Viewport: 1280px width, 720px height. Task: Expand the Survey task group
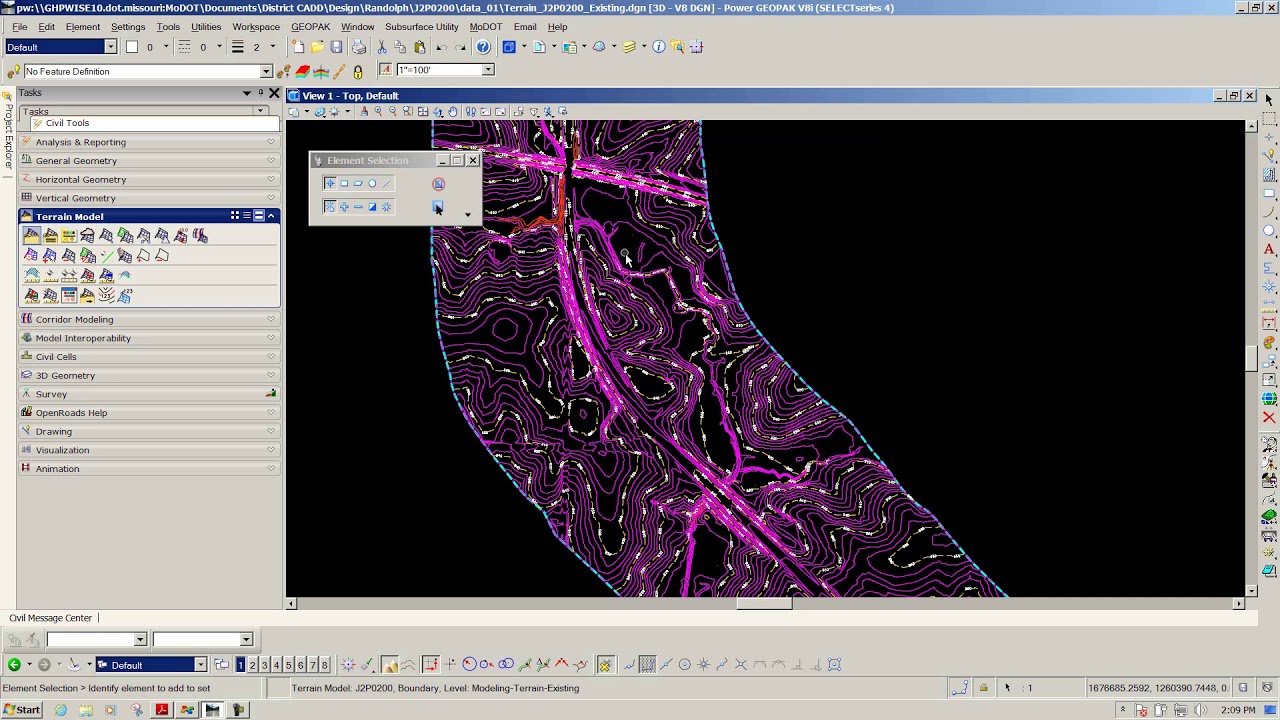[150, 394]
